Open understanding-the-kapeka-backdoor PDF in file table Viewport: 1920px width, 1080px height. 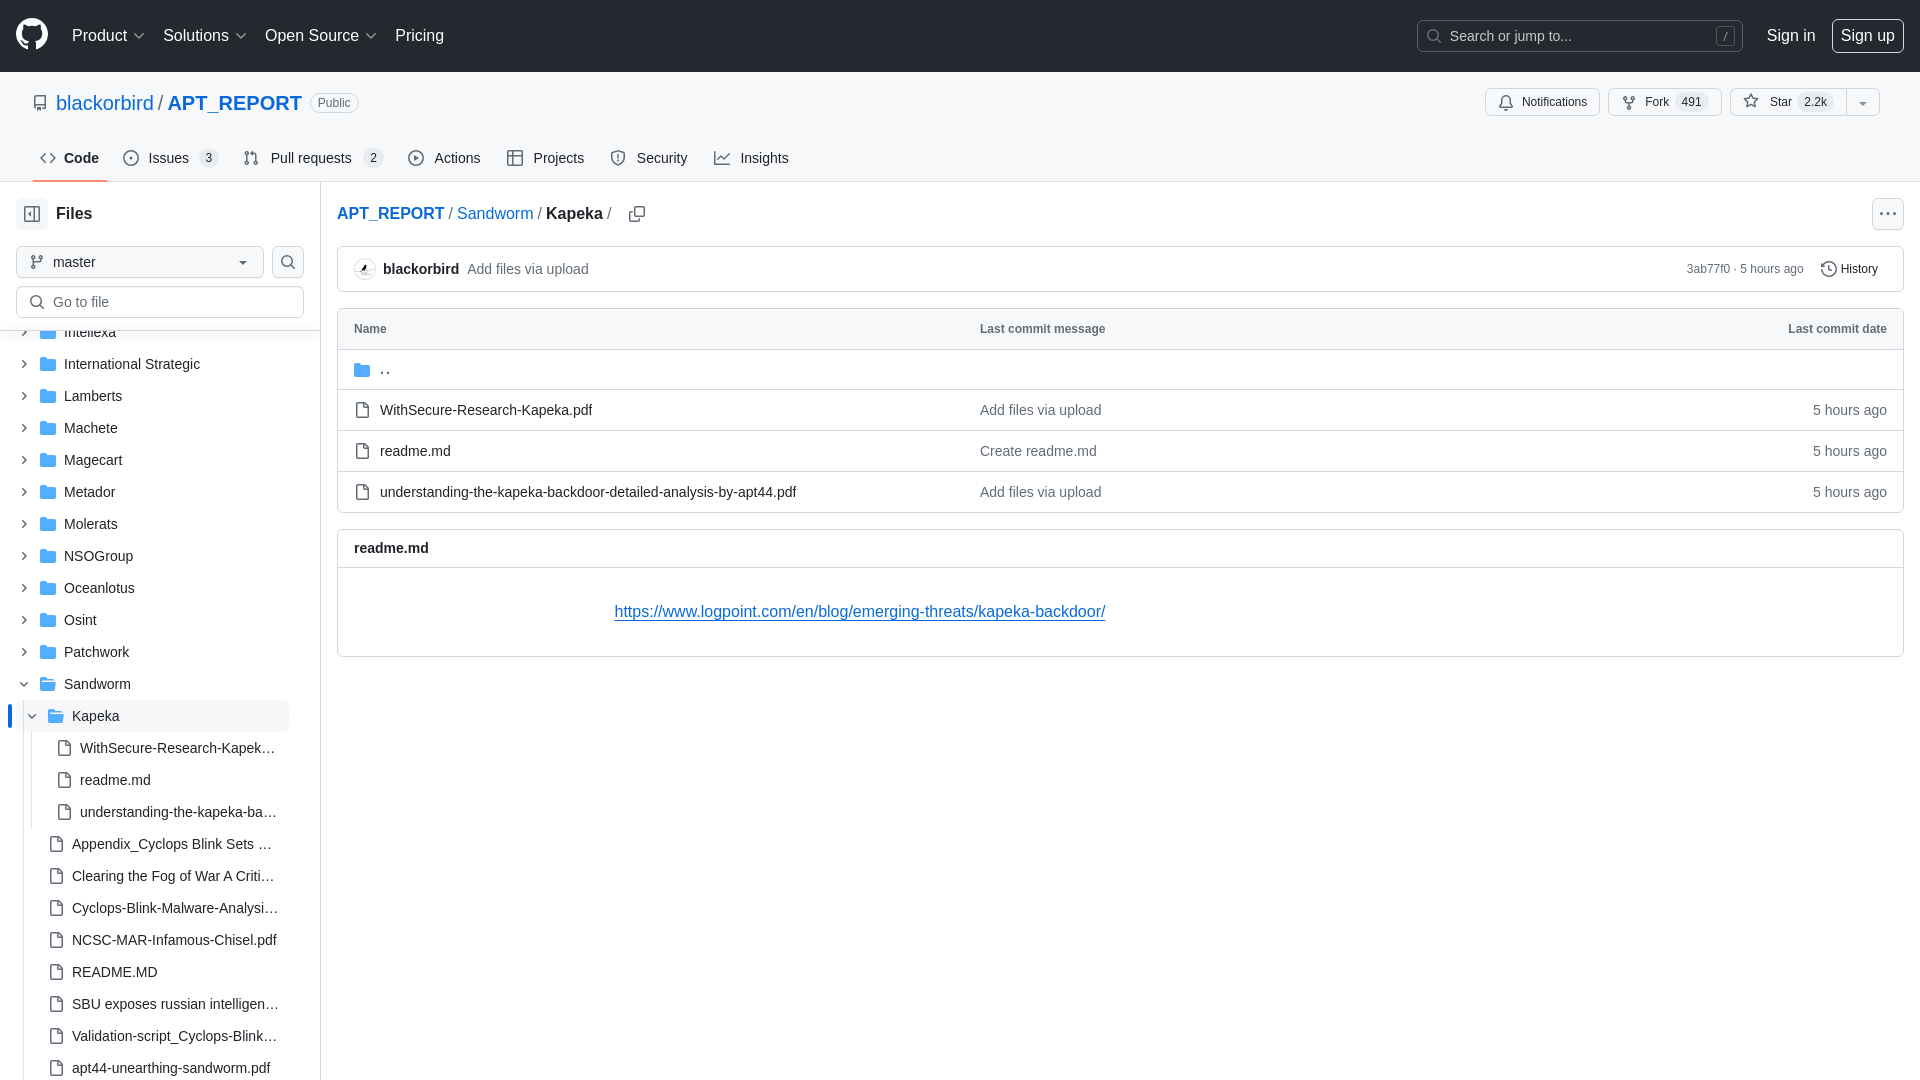pyautogui.click(x=588, y=492)
